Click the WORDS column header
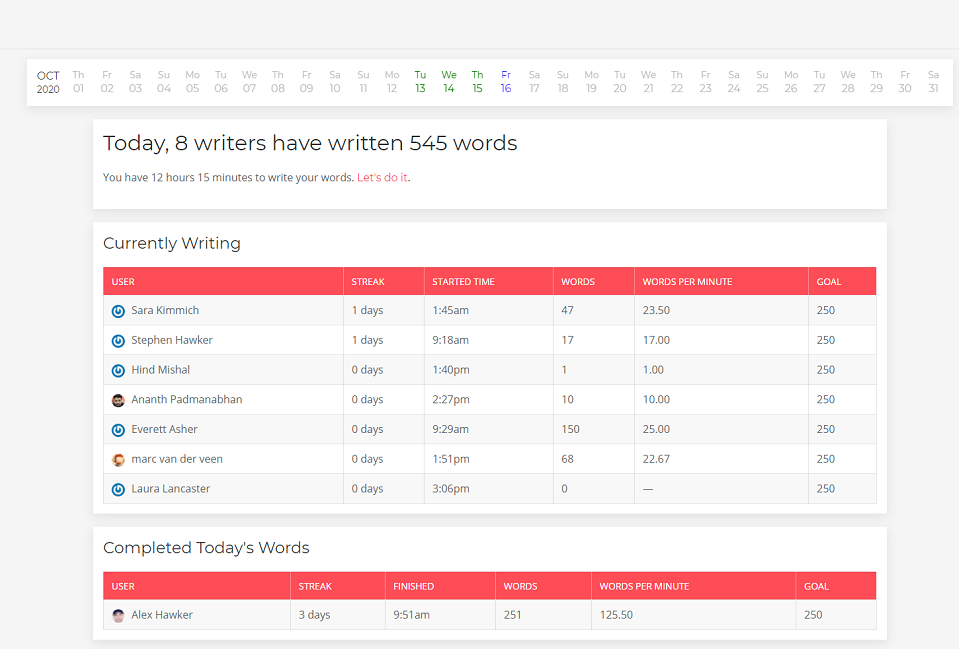 tap(578, 281)
